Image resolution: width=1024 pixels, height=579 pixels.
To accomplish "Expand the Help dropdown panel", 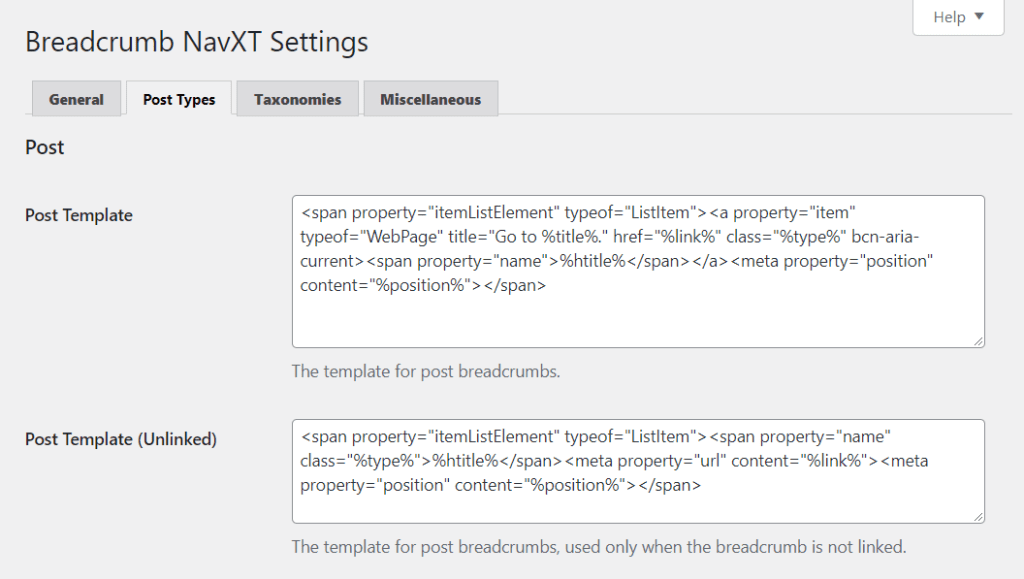I will [957, 16].
